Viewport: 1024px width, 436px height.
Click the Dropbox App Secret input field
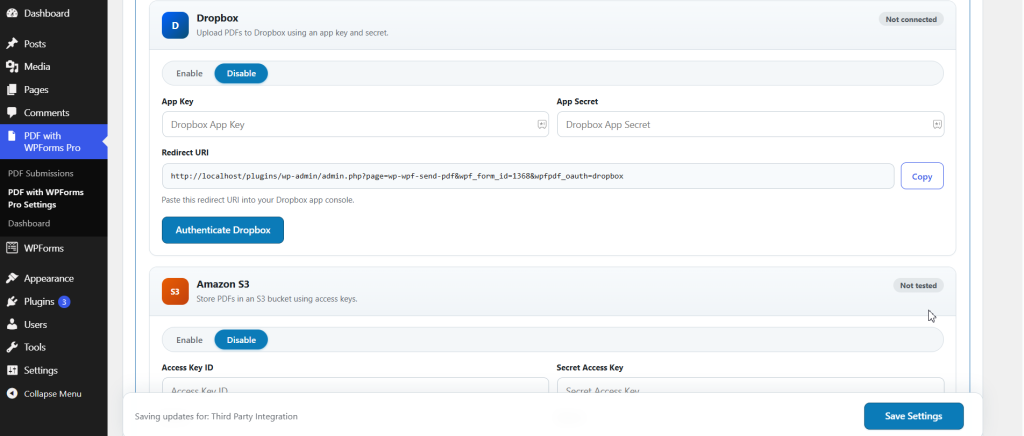coord(750,124)
